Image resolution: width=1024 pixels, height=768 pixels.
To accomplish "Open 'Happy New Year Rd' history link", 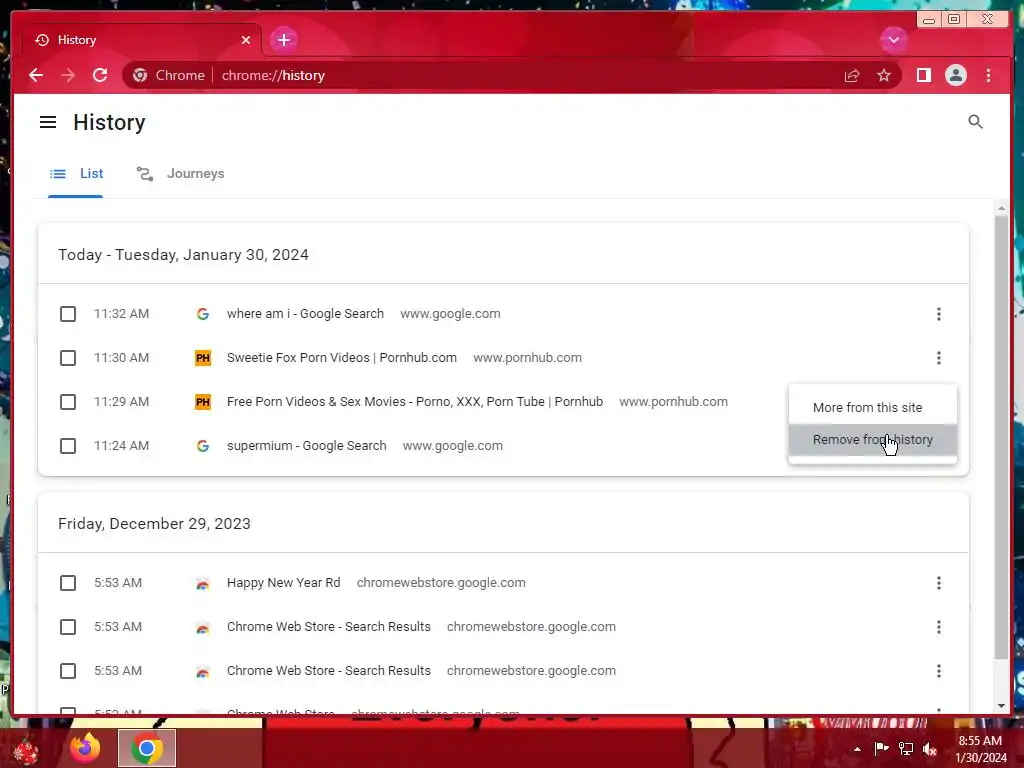I will 283,583.
